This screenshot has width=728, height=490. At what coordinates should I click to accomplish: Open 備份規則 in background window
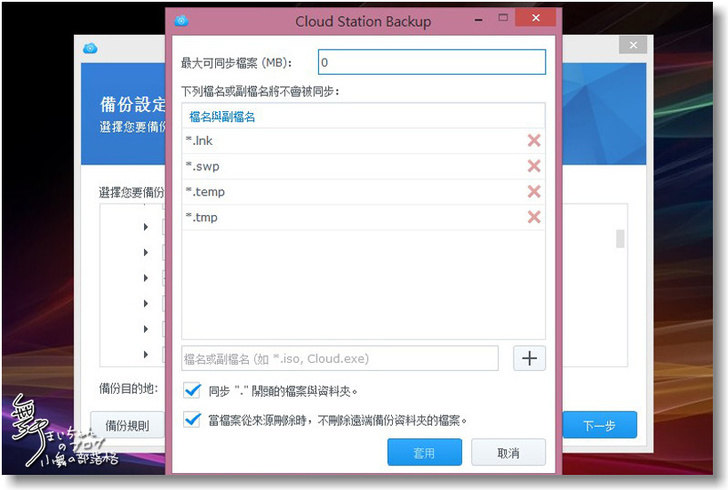[128, 425]
